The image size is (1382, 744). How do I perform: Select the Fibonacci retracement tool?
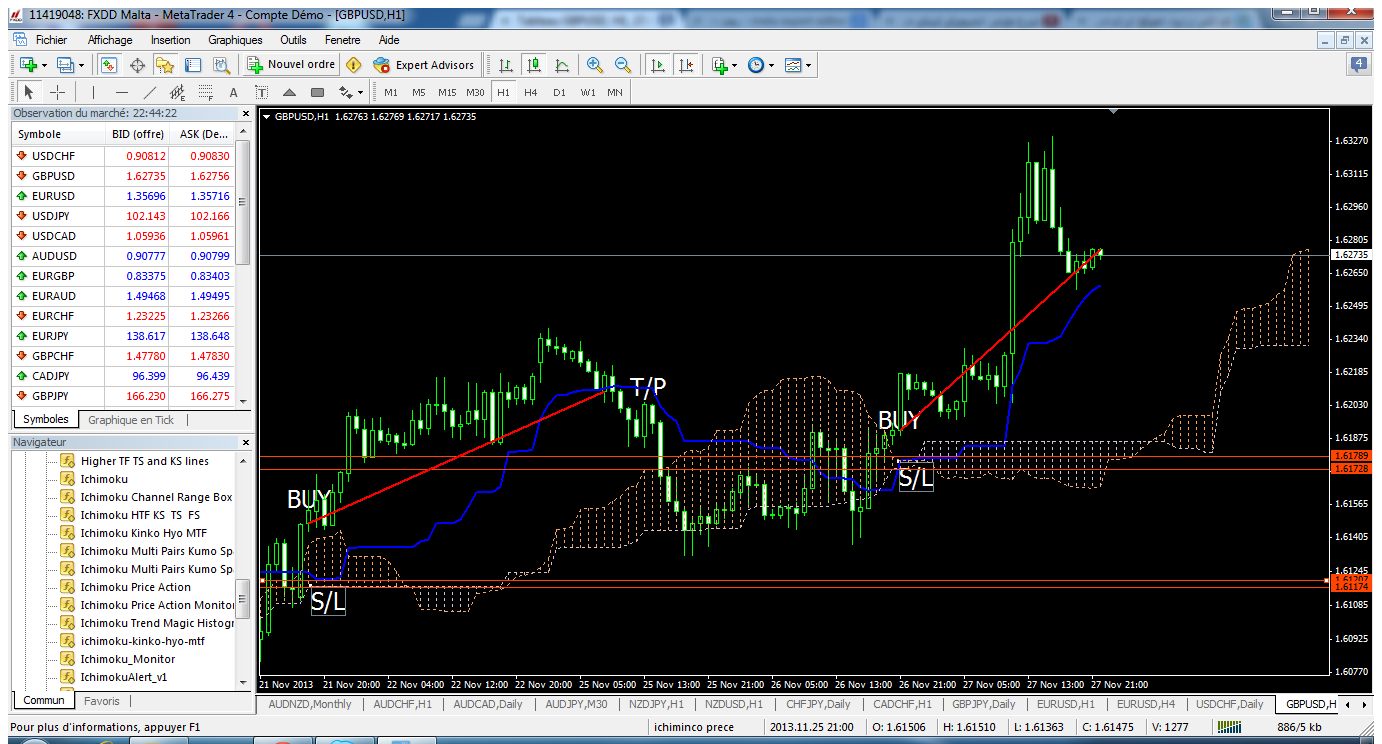pyautogui.click(x=206, y=92)
